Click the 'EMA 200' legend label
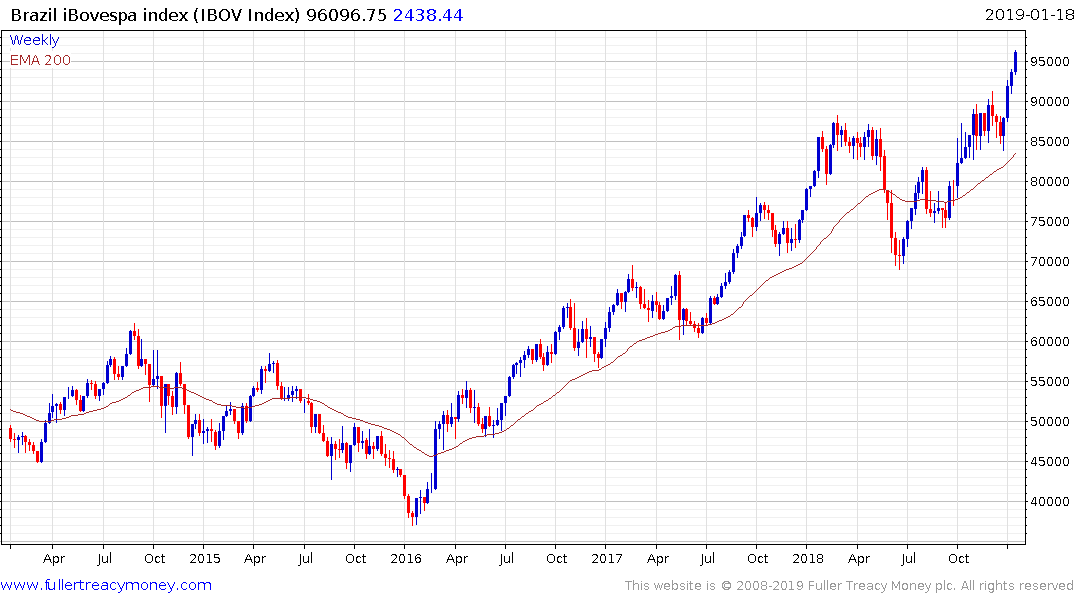The height and width of the screenshot is (600, 1075). (x=40, y=60)
